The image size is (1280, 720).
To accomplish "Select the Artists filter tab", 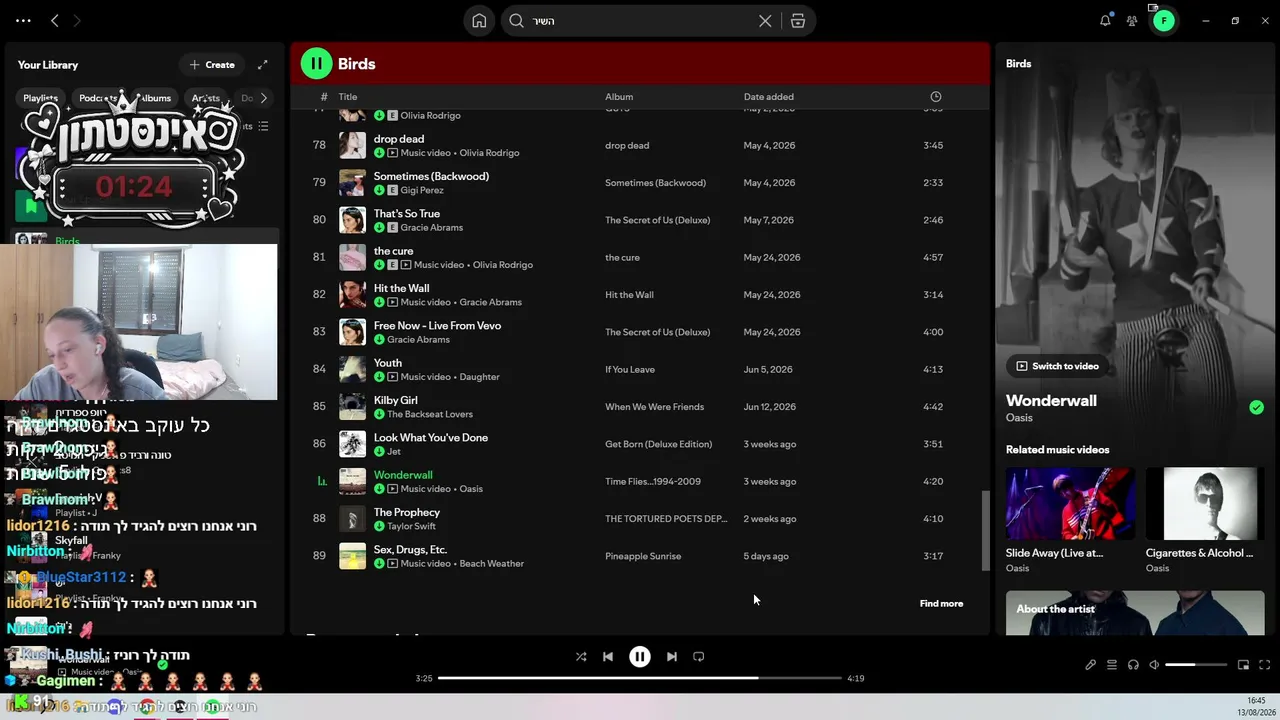I will tap(205, 98).
